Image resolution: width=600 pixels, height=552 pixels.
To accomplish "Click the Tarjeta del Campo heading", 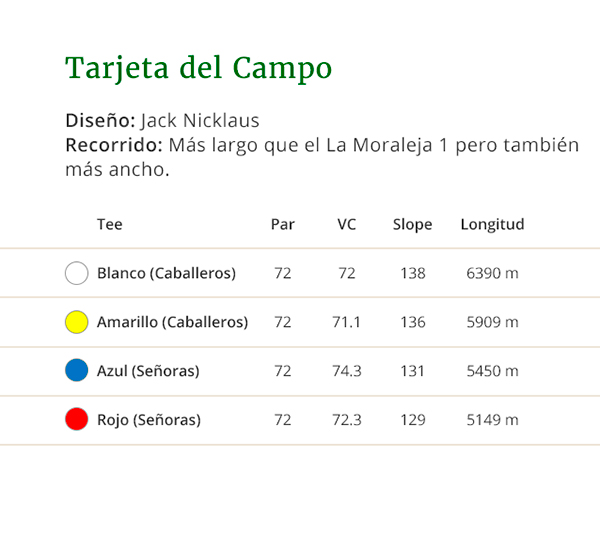I will pyautogui.click(x=199, y=68).
